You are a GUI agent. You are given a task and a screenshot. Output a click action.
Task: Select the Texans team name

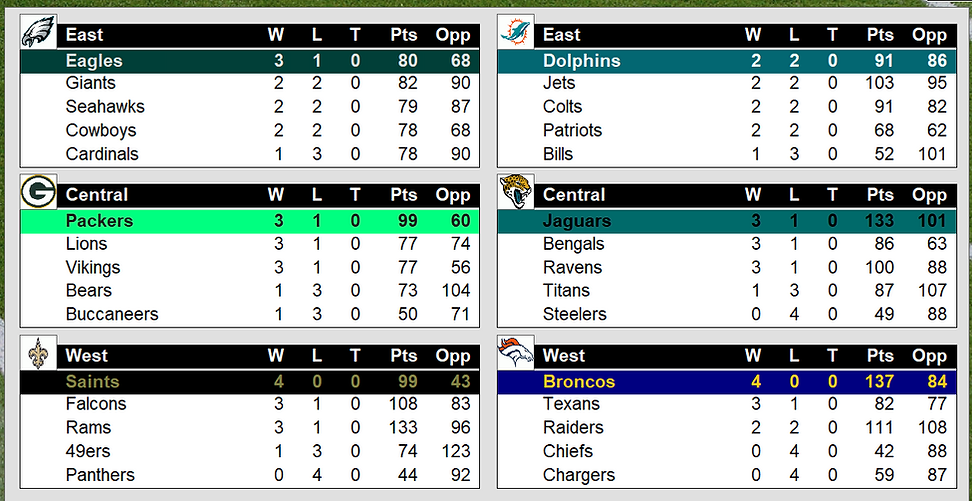(572, 404)
